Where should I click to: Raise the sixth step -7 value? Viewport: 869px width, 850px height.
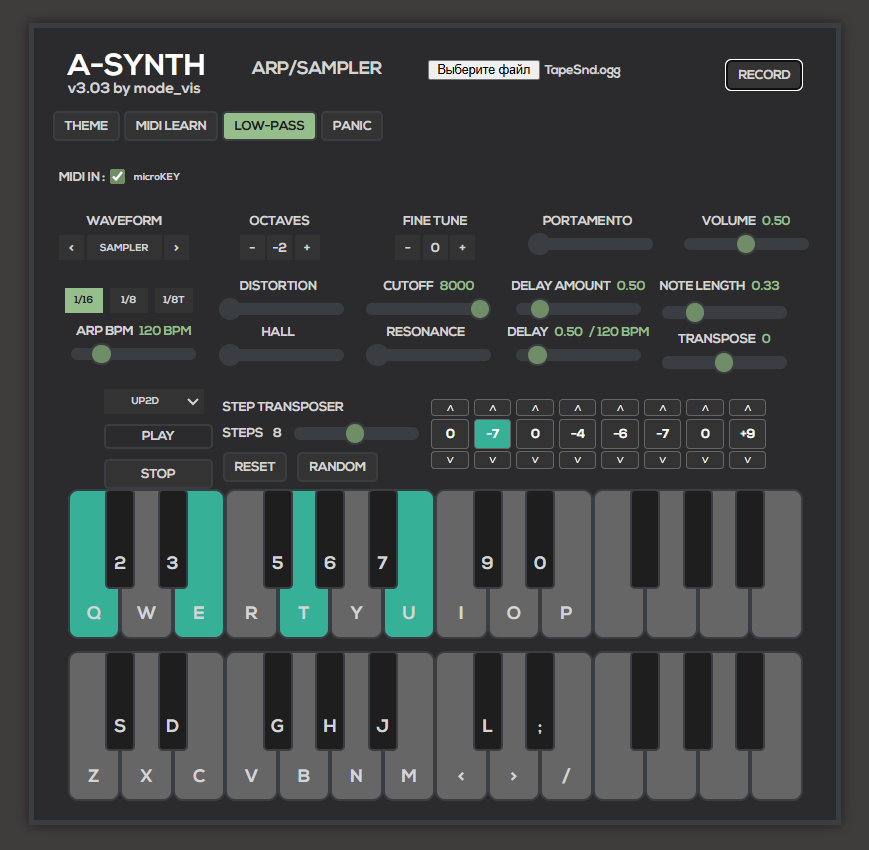[663, 408]
